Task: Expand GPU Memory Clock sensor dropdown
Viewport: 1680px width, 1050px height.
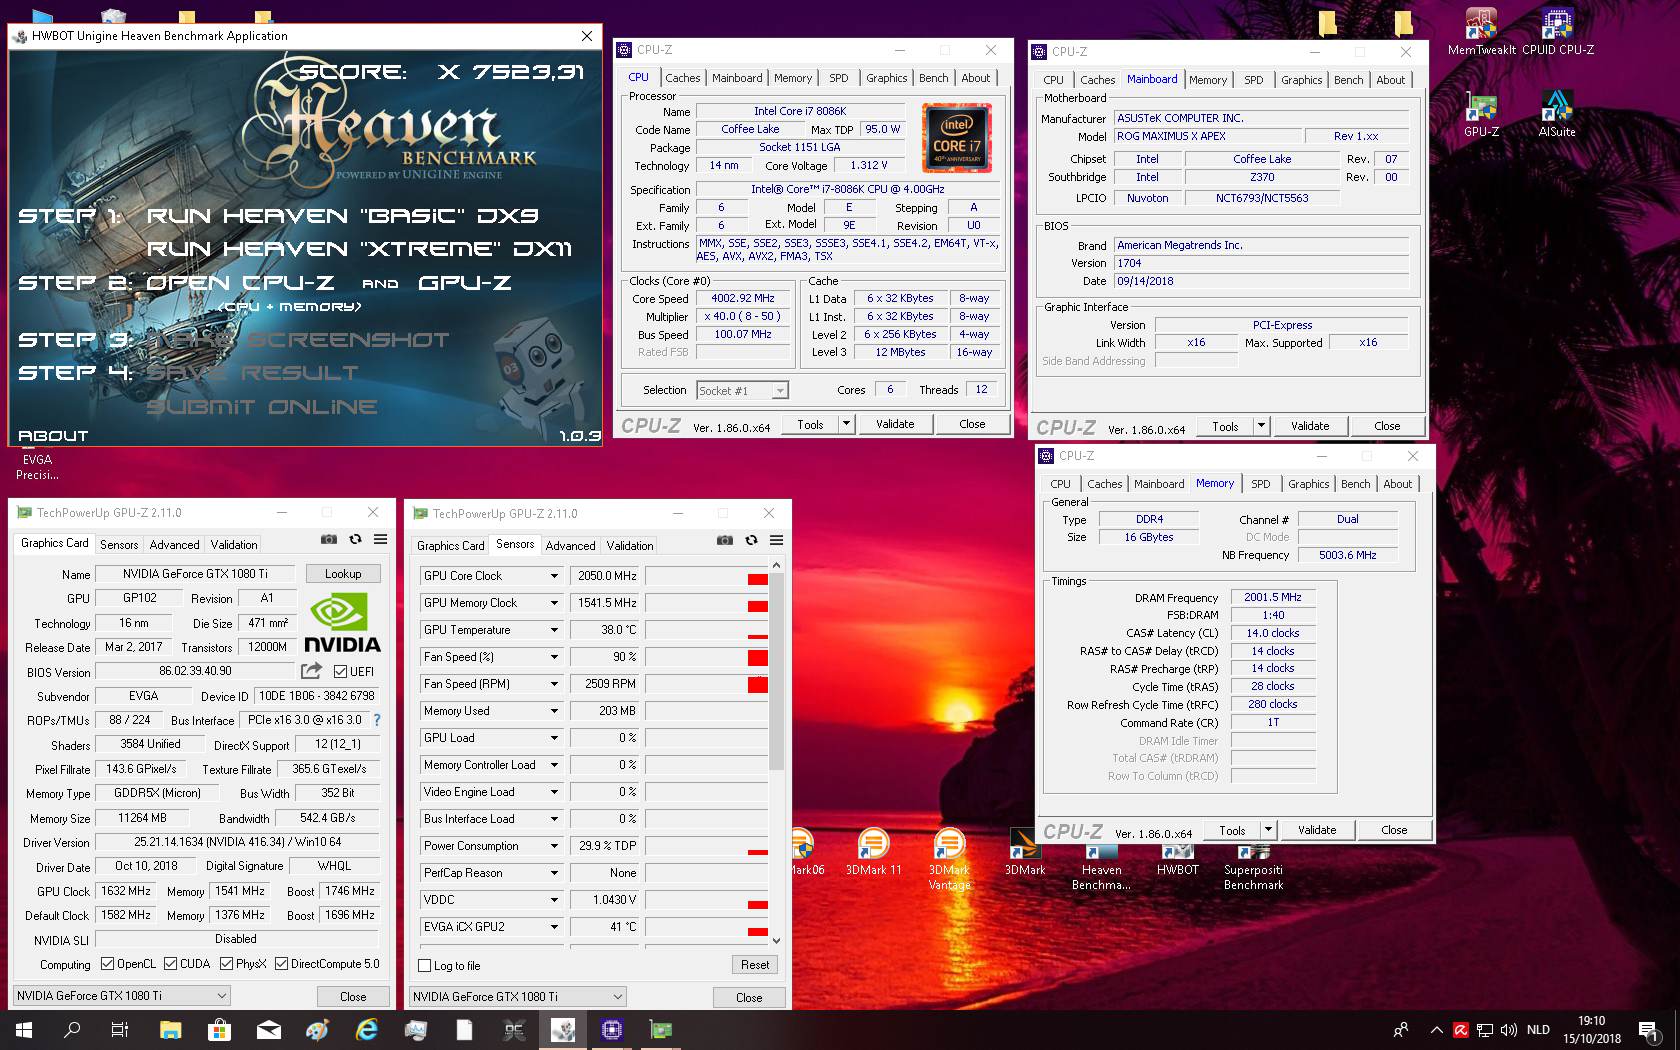Action: coord(554,603)
